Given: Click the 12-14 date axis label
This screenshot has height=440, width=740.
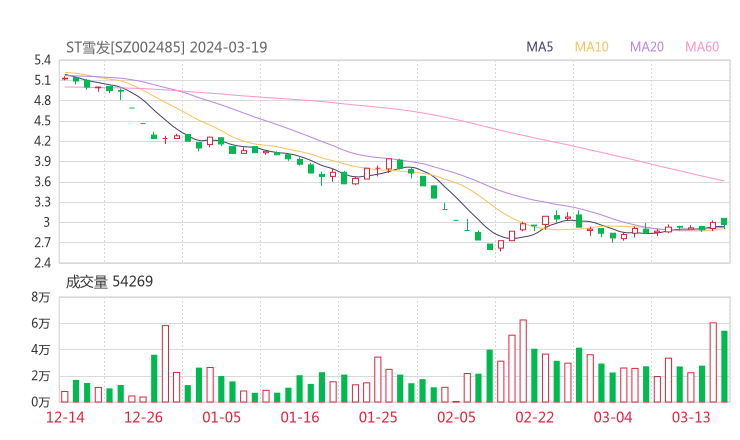Looking at the screenshot, I should [65, 417].
